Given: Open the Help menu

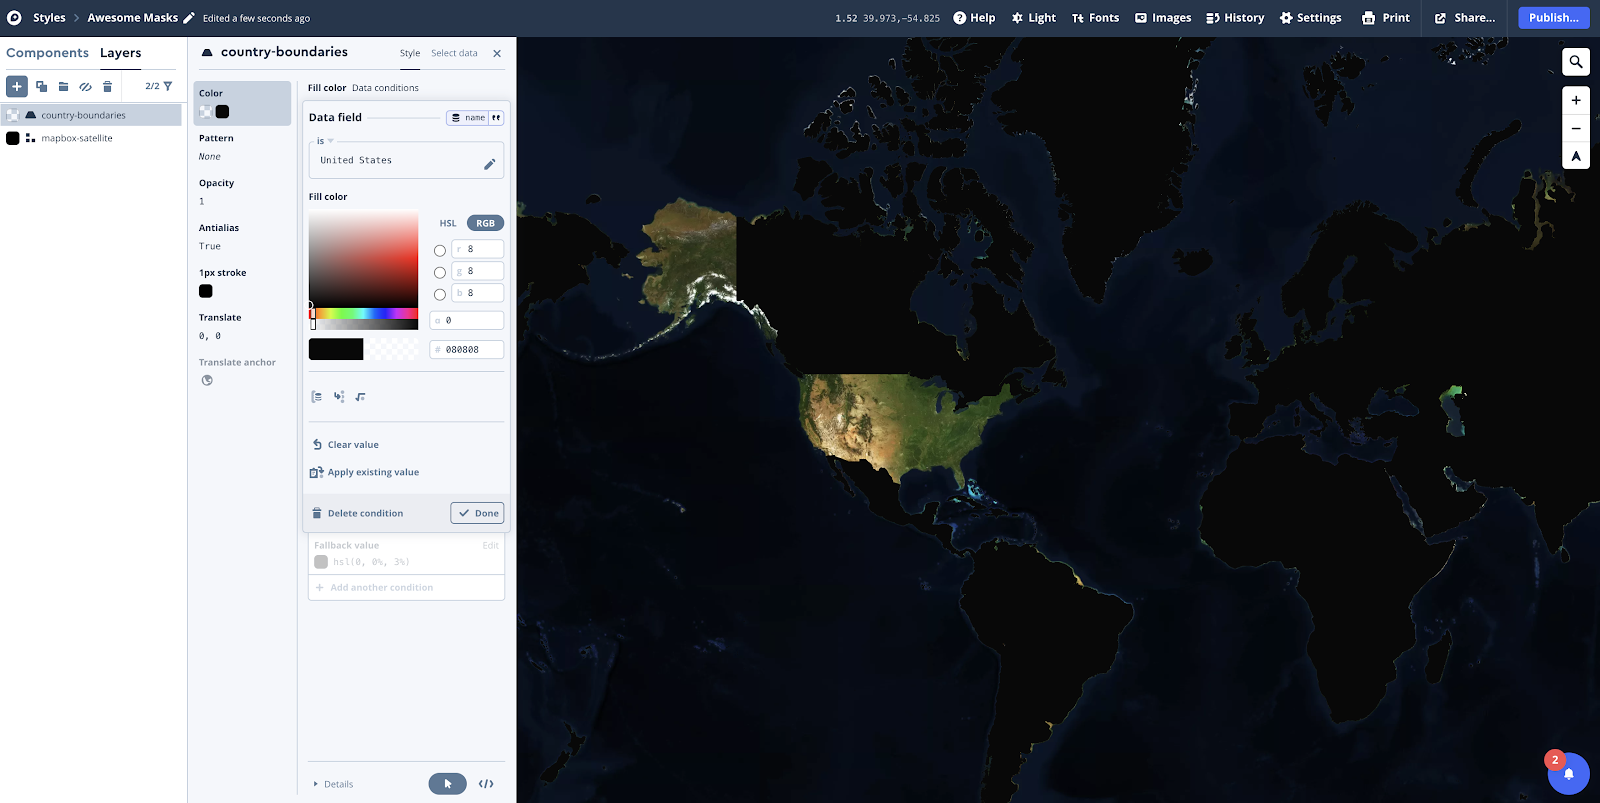Looking at the screenshot, I should (x=974, y=18).
